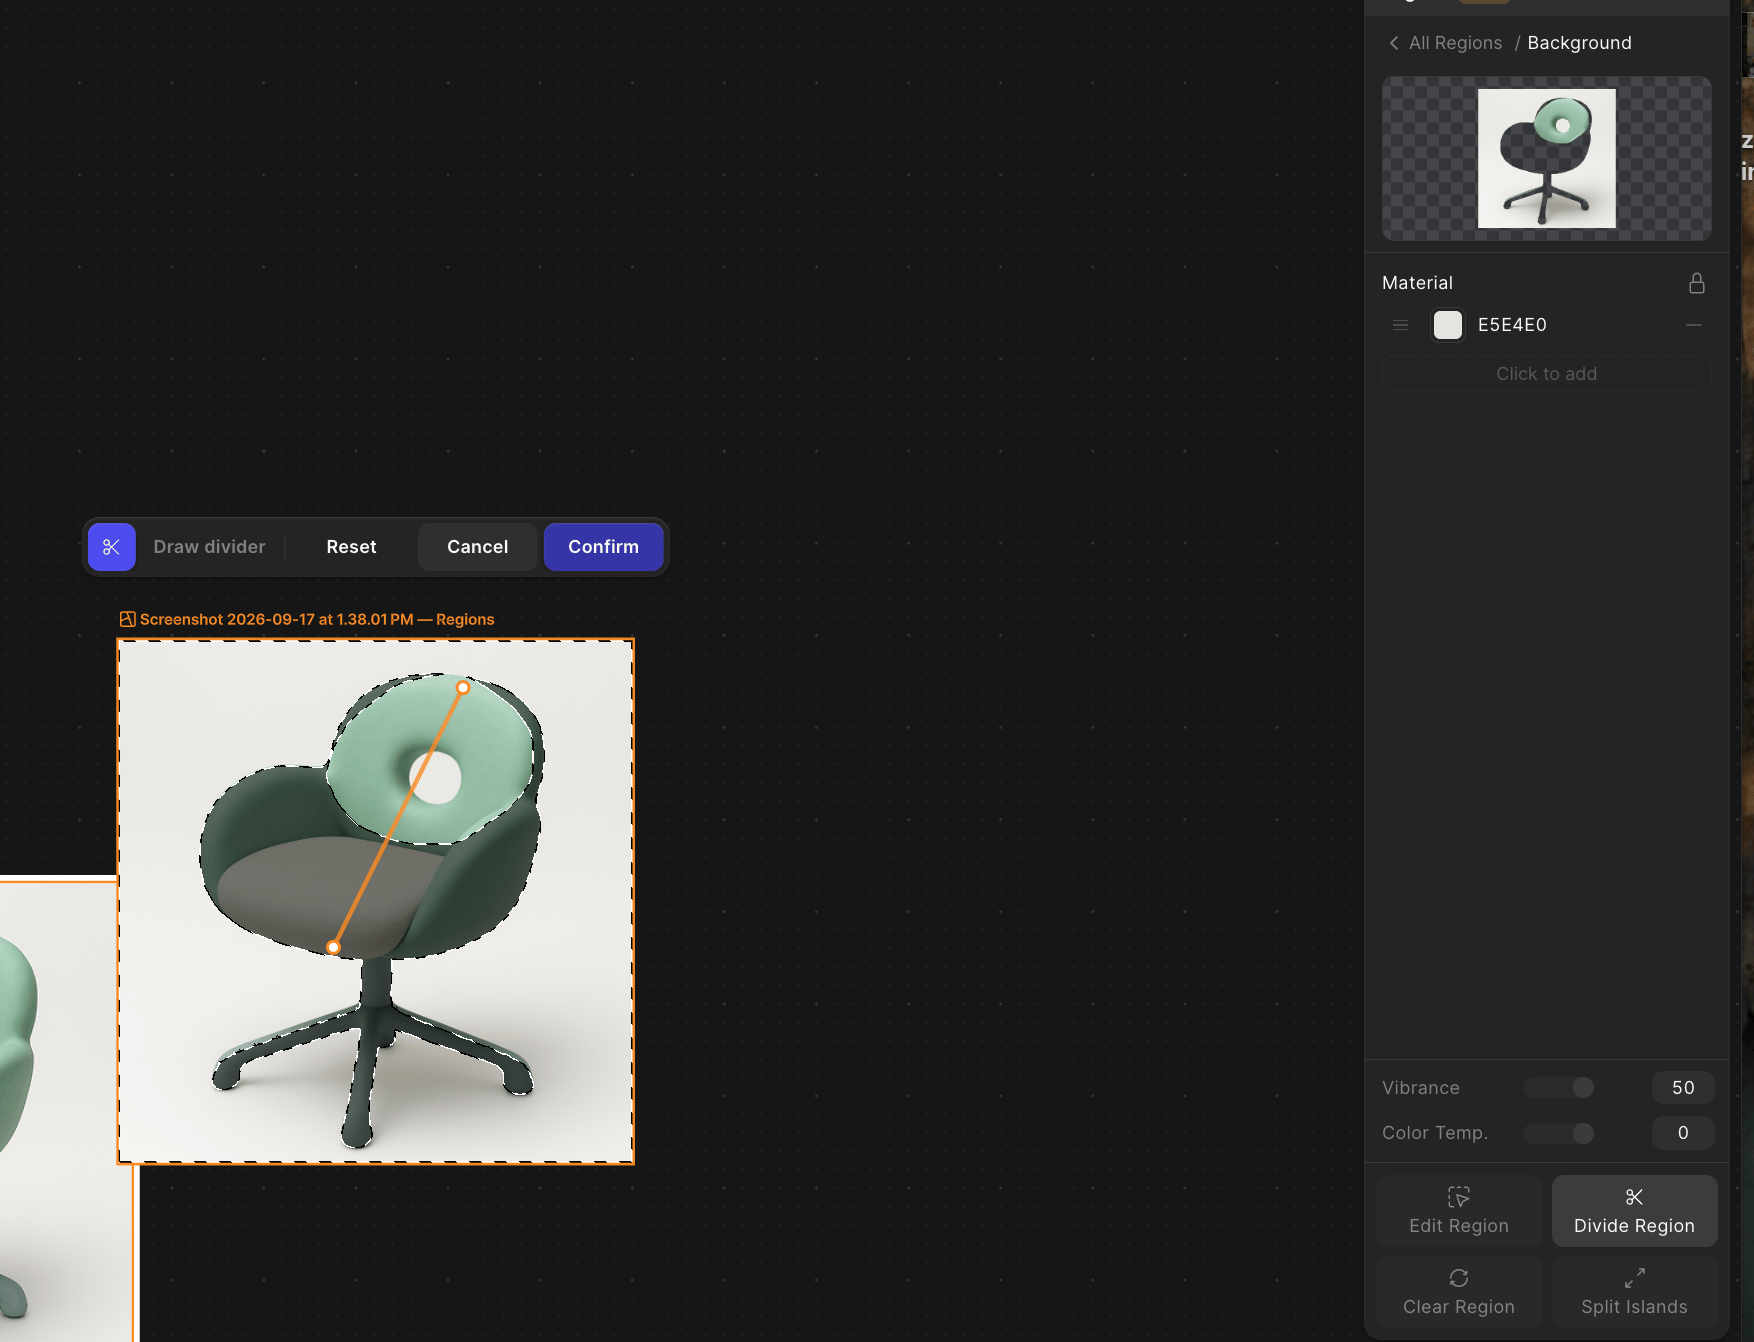The height and width of the screenshot is (1342, 1754).
Task: Go back to All Regions
Action: point(1455,43)
